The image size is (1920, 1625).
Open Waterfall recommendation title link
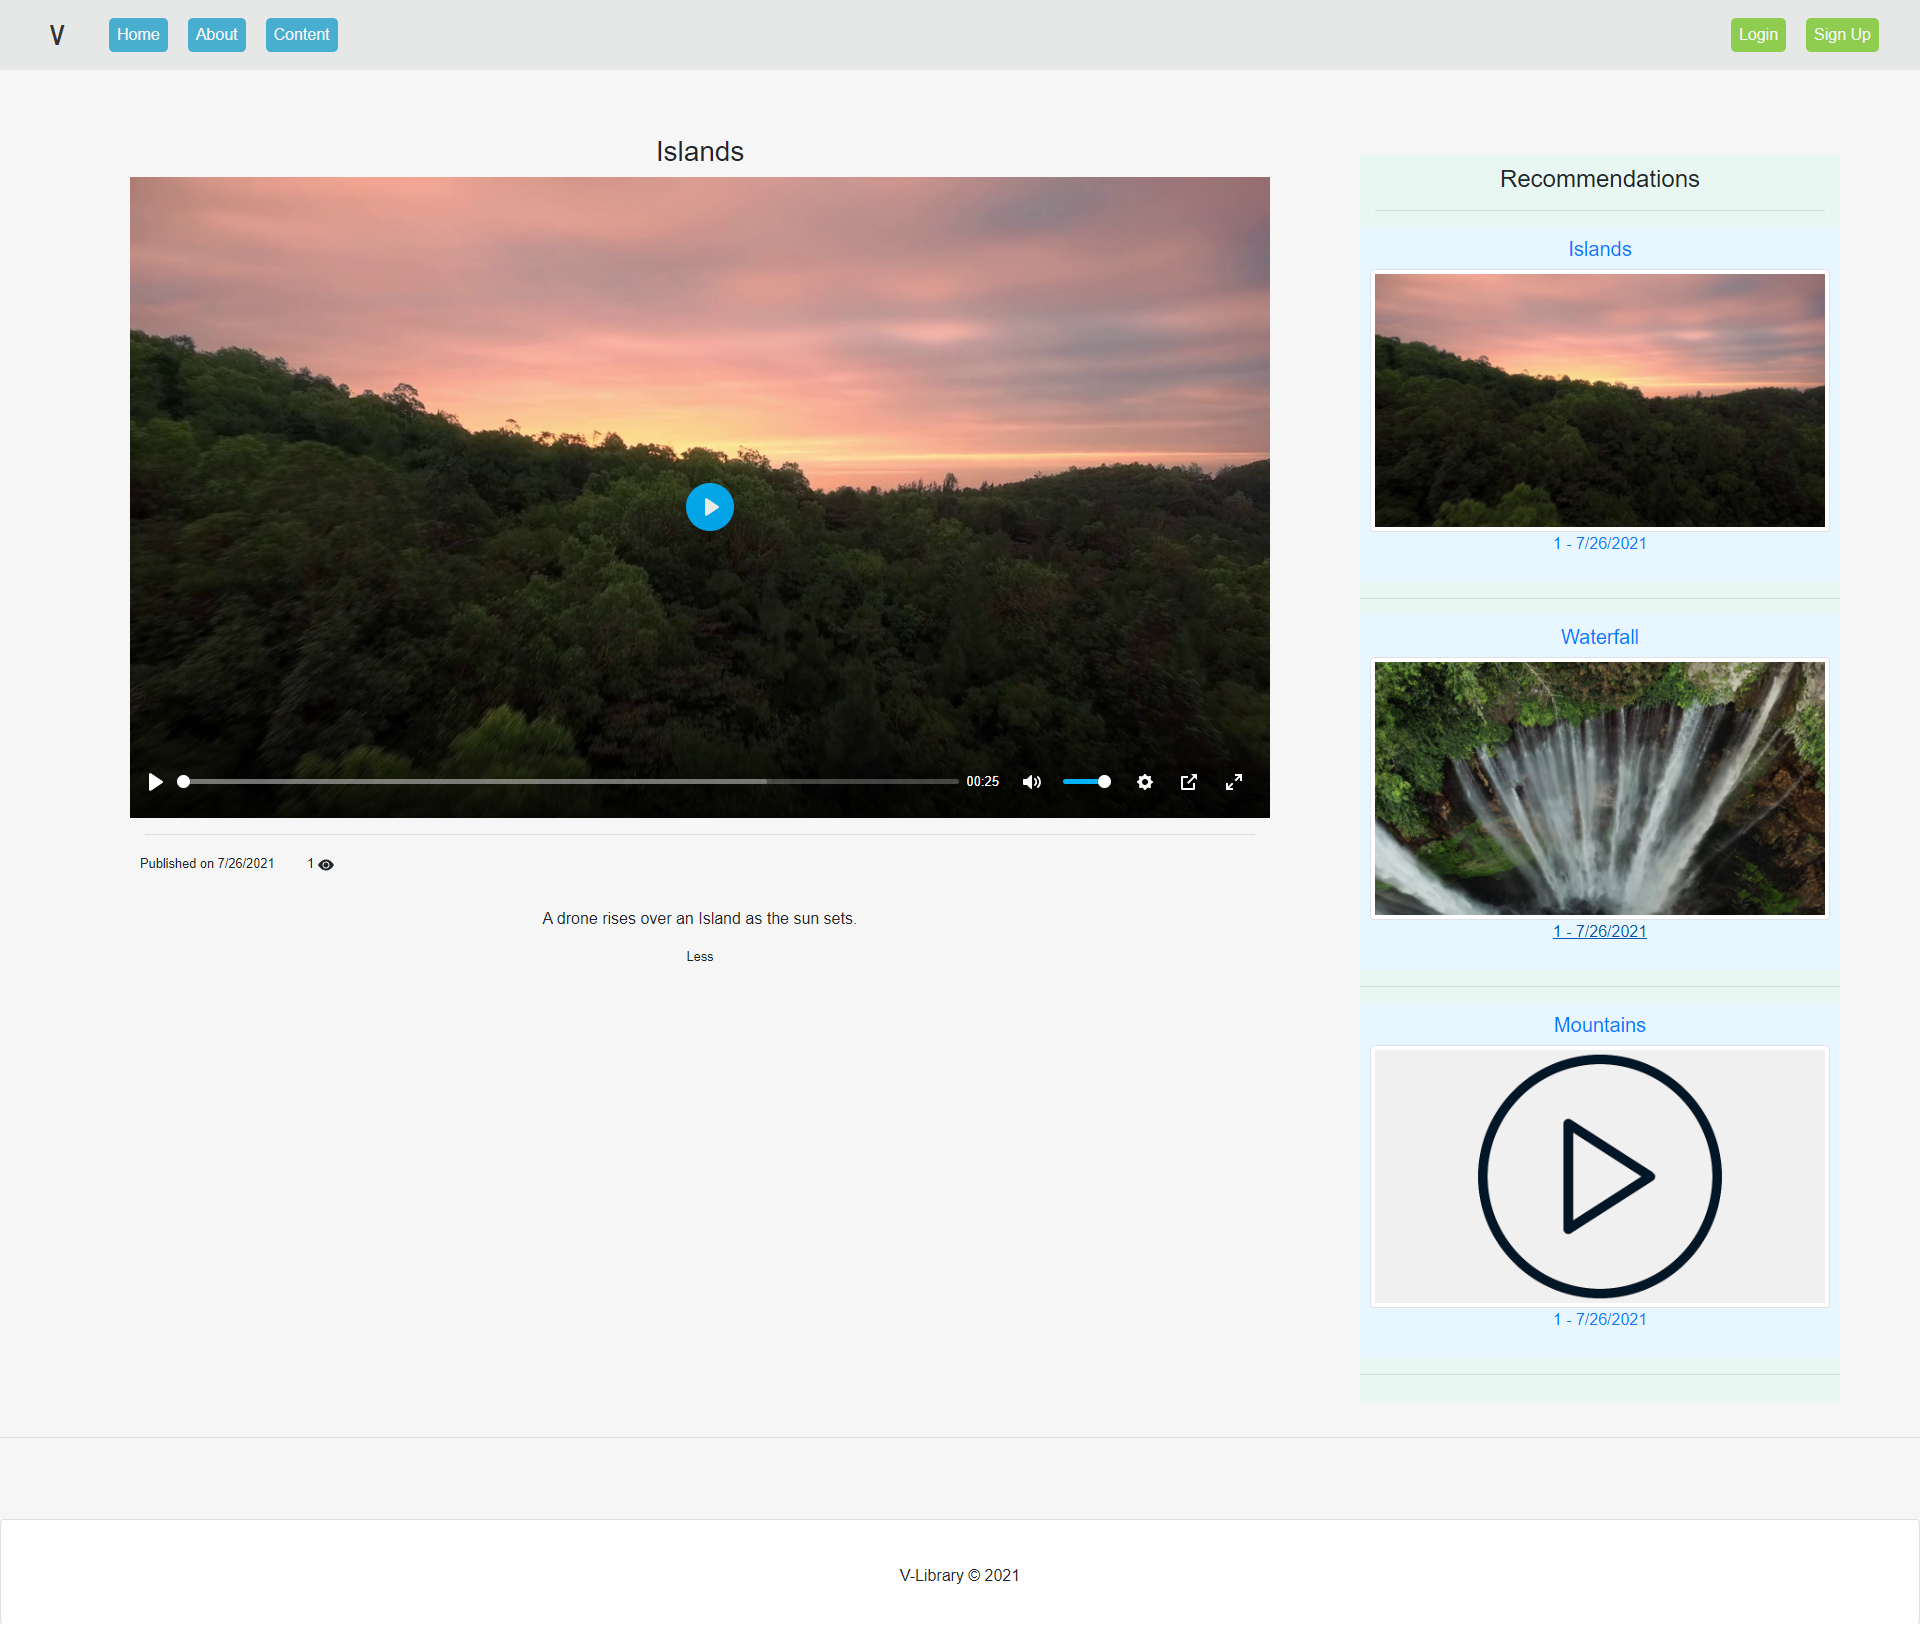pyautogui.click(x=1599, y=637)
